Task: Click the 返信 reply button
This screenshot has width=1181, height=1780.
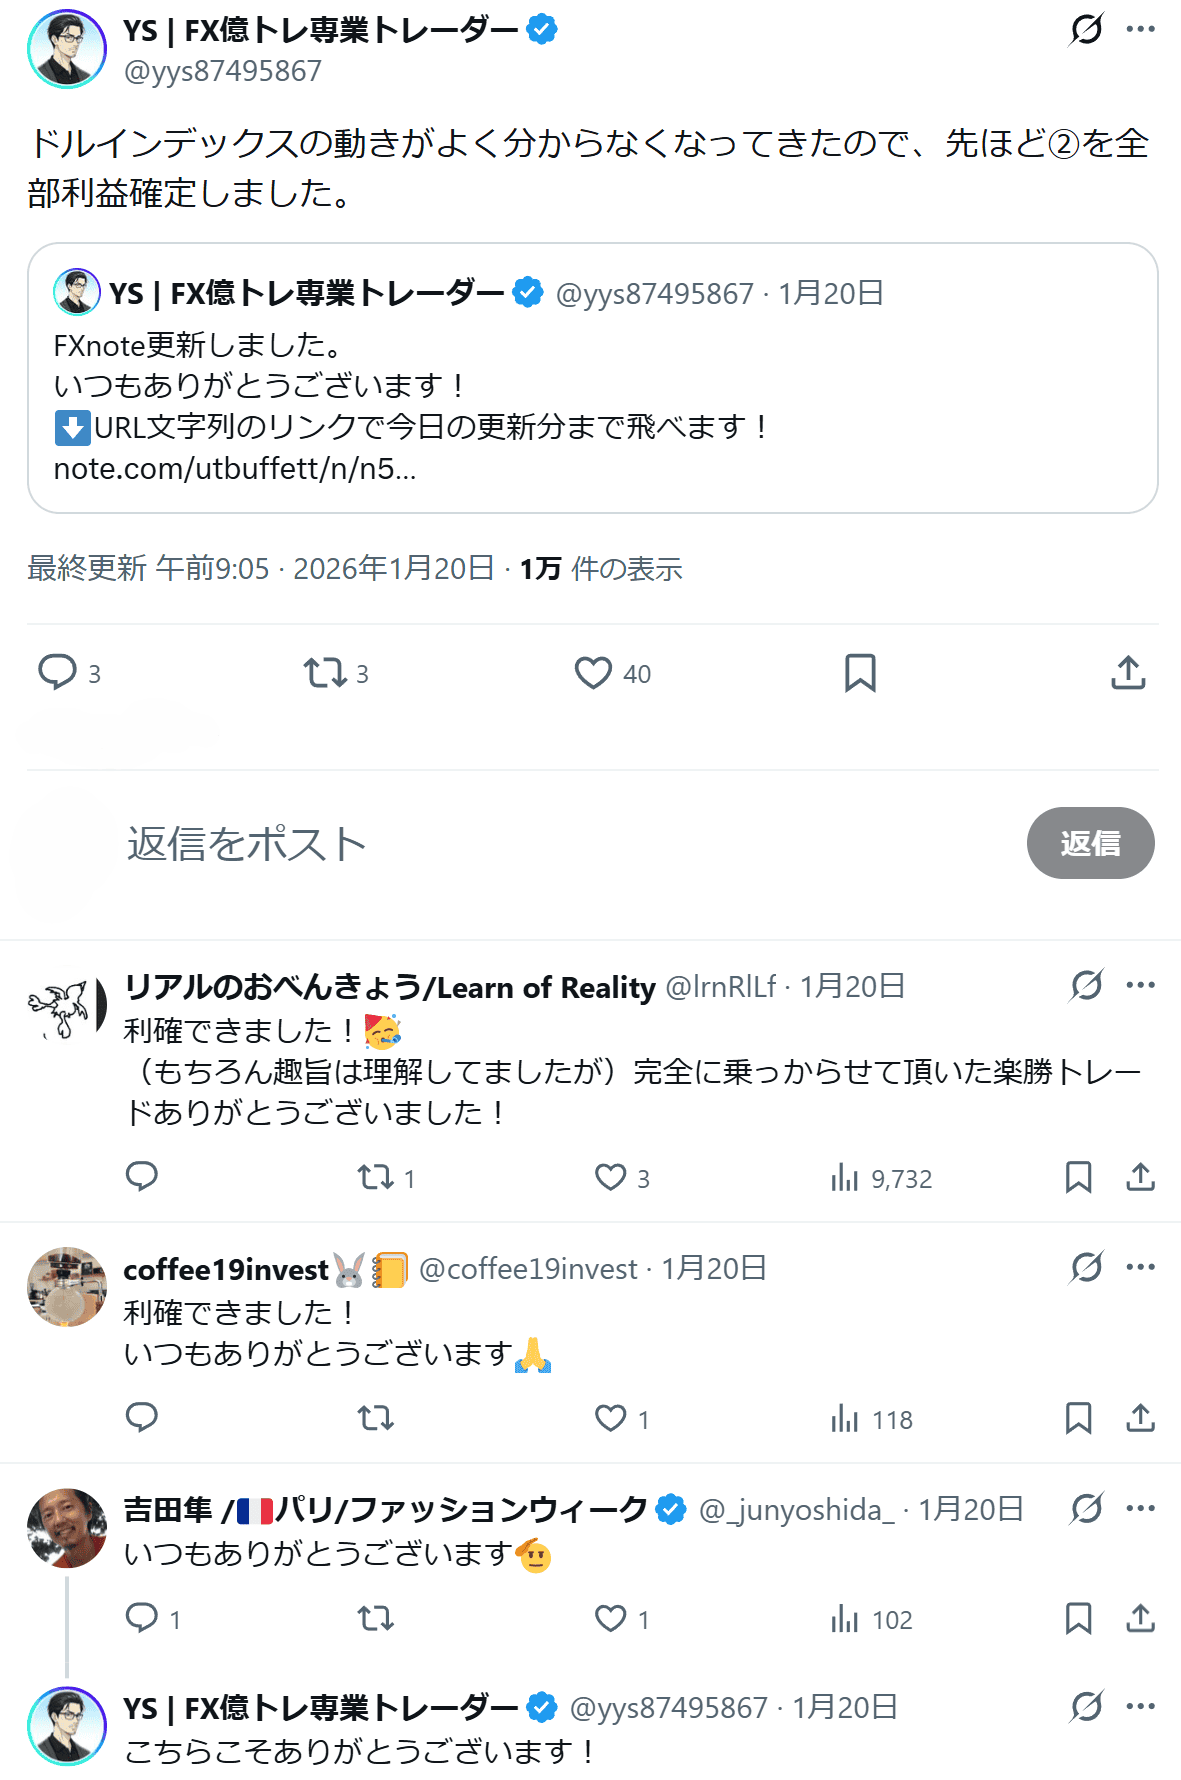Action: [1090, 843]
